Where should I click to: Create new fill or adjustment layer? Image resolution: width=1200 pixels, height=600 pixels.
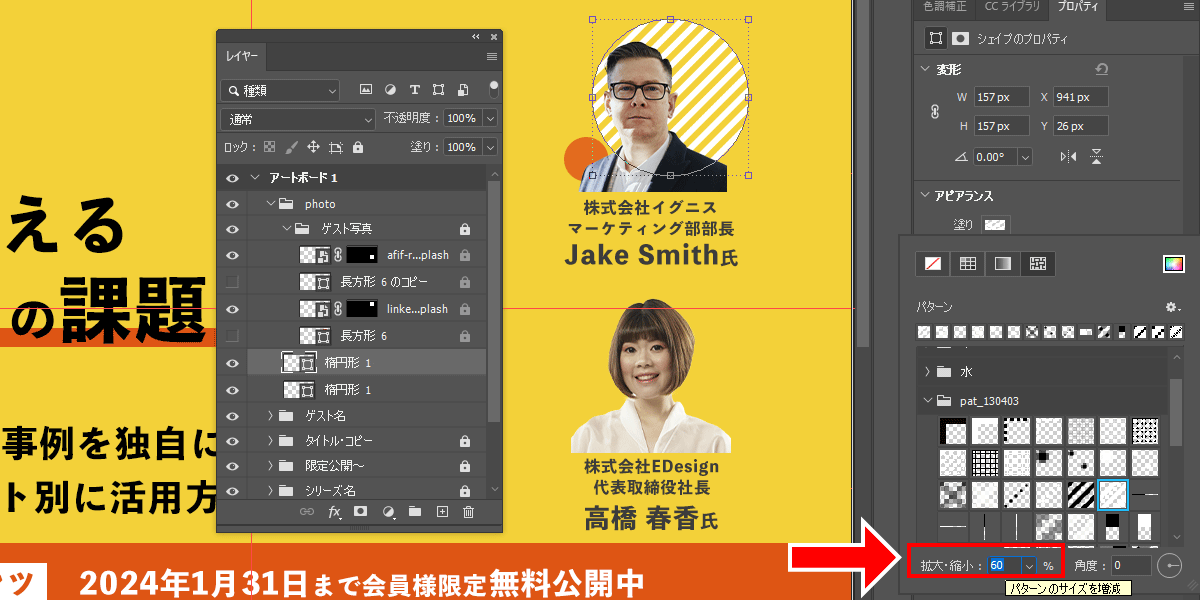pos(388,512)
